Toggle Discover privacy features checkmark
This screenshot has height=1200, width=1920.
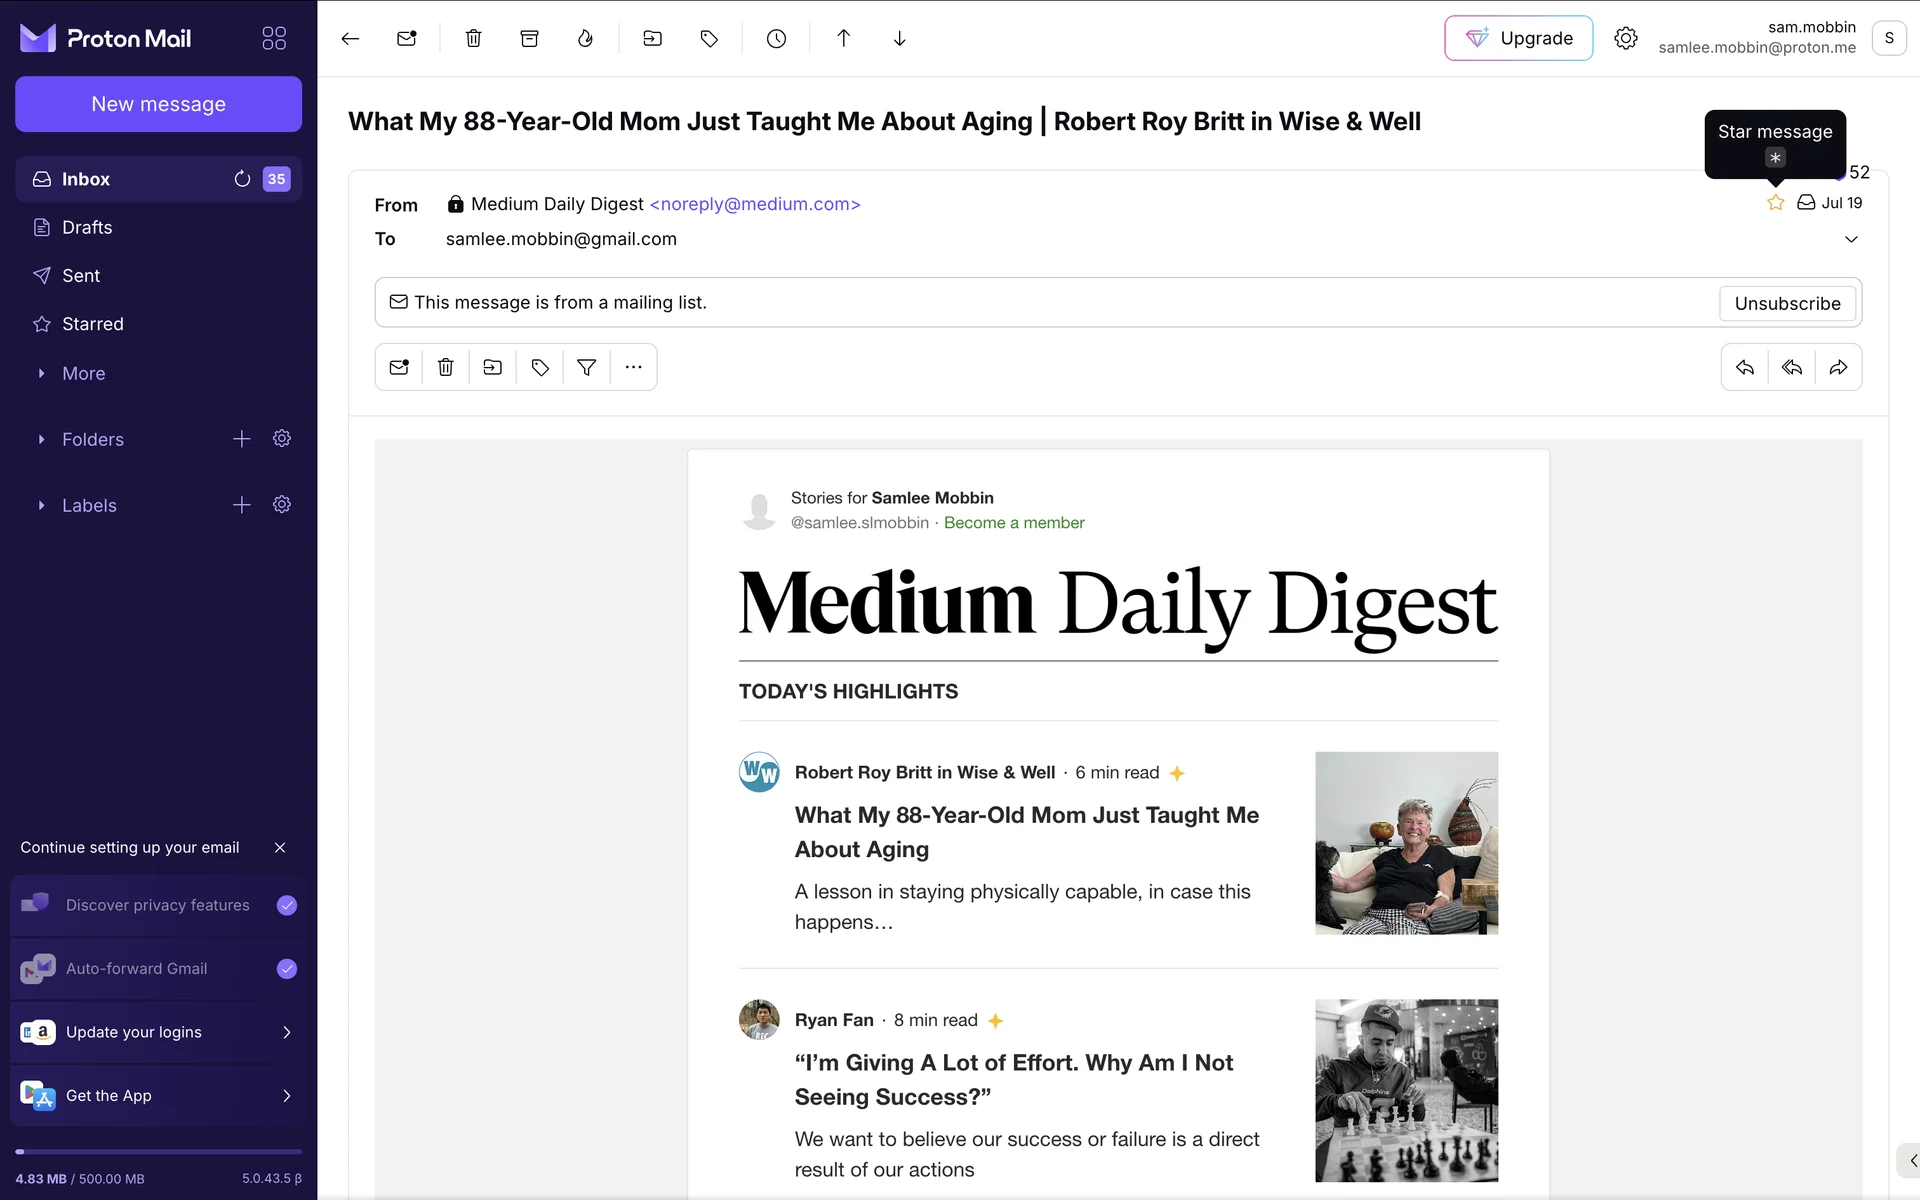(287, 905)
